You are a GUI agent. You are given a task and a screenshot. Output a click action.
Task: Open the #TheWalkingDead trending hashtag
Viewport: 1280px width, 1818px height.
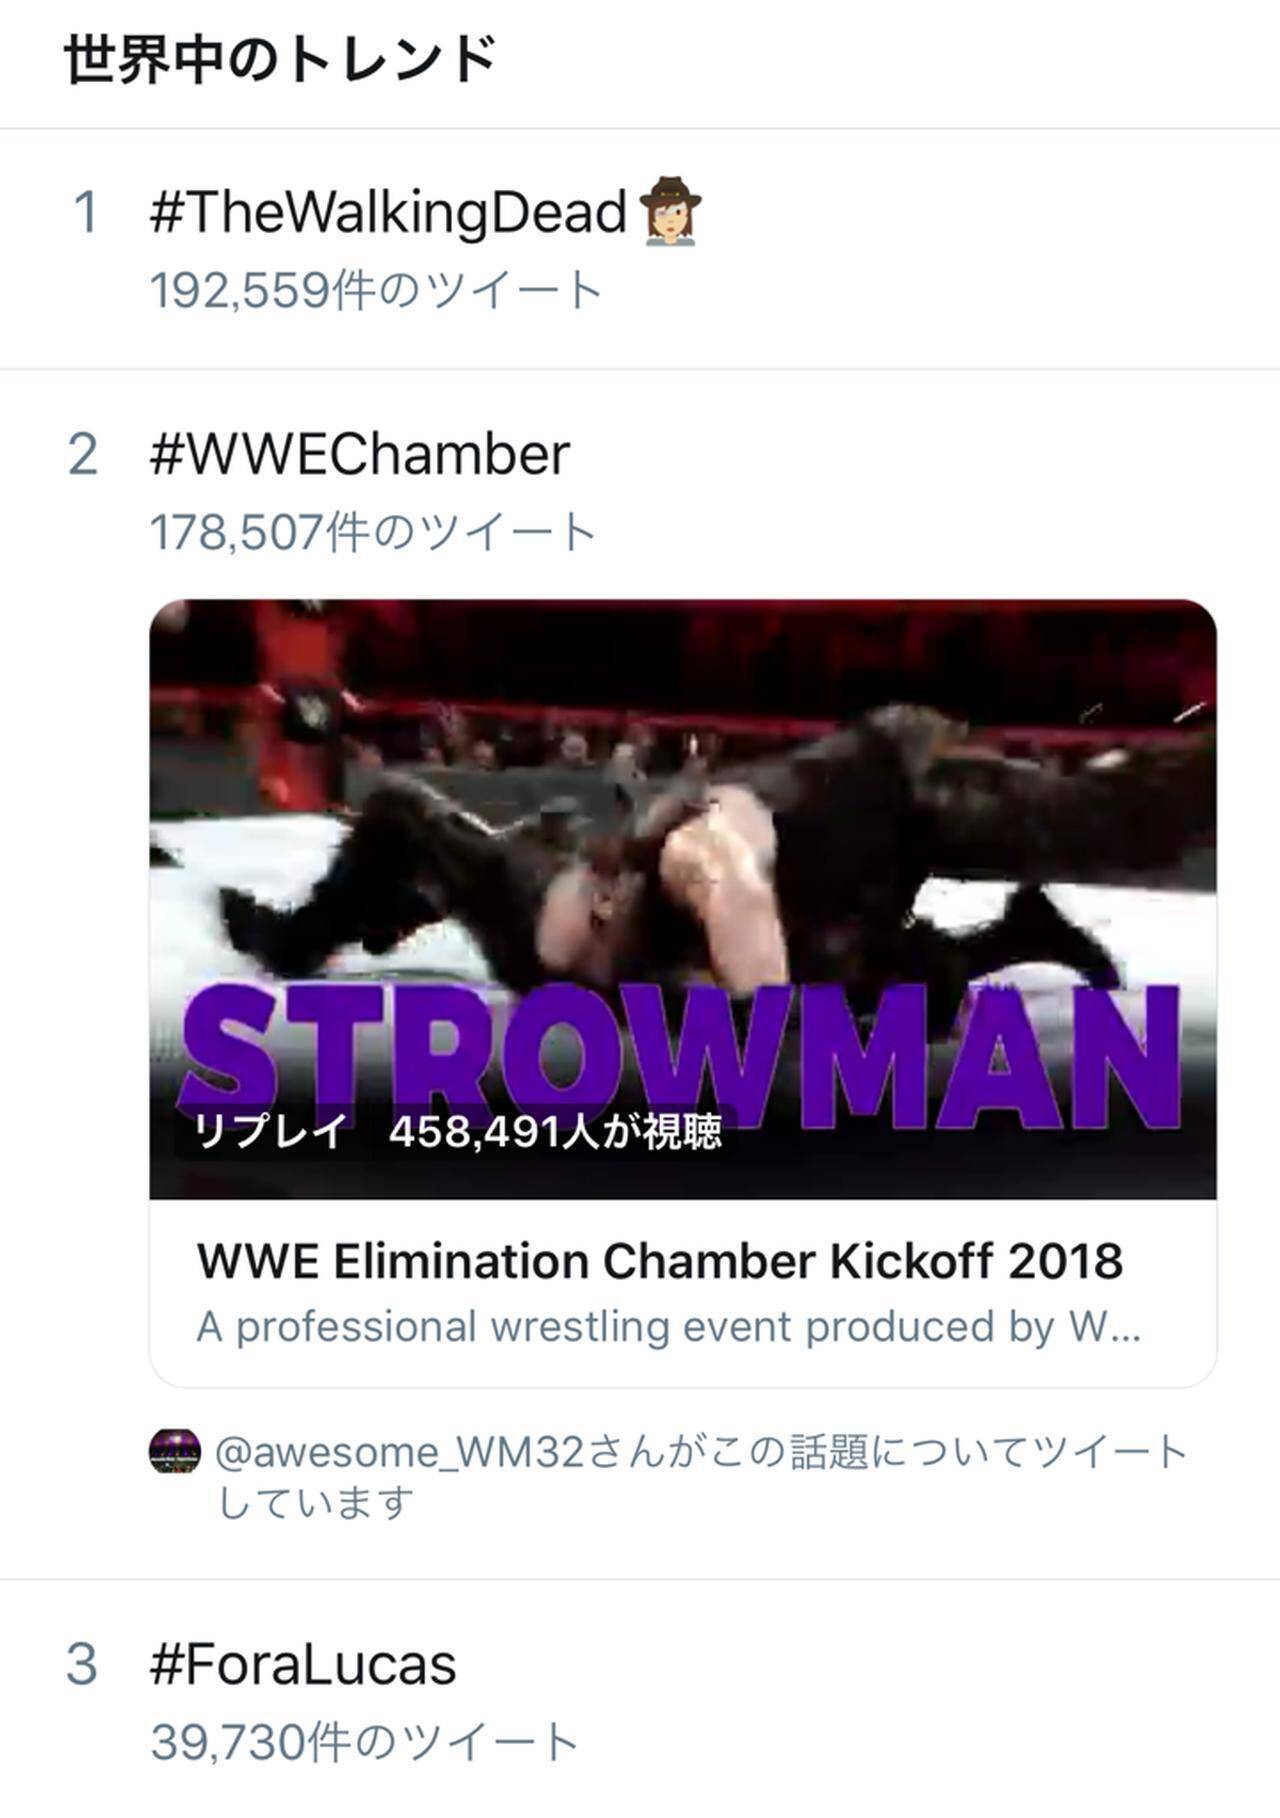(x=387, y=212)
